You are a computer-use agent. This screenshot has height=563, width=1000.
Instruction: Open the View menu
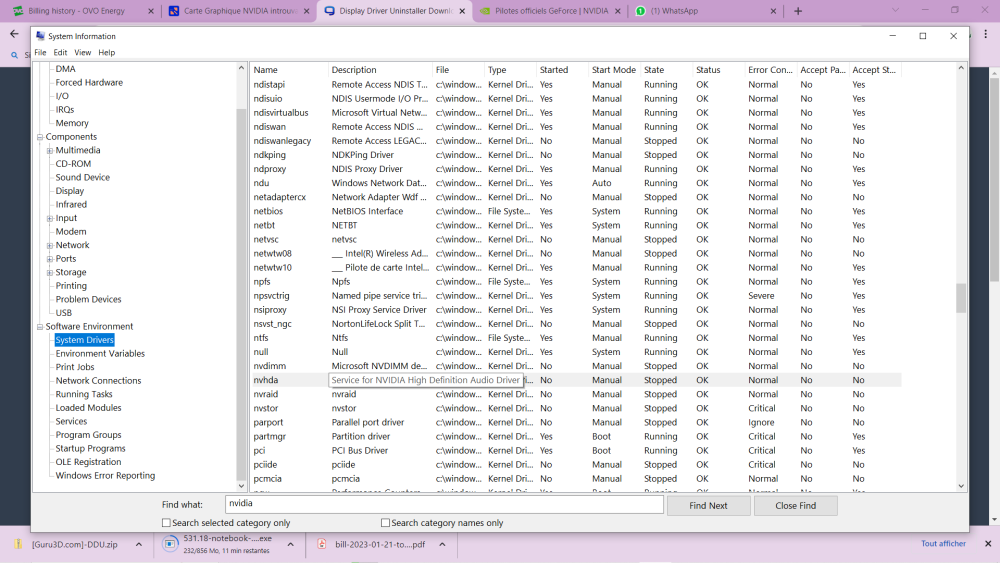[x=82, y=52]
